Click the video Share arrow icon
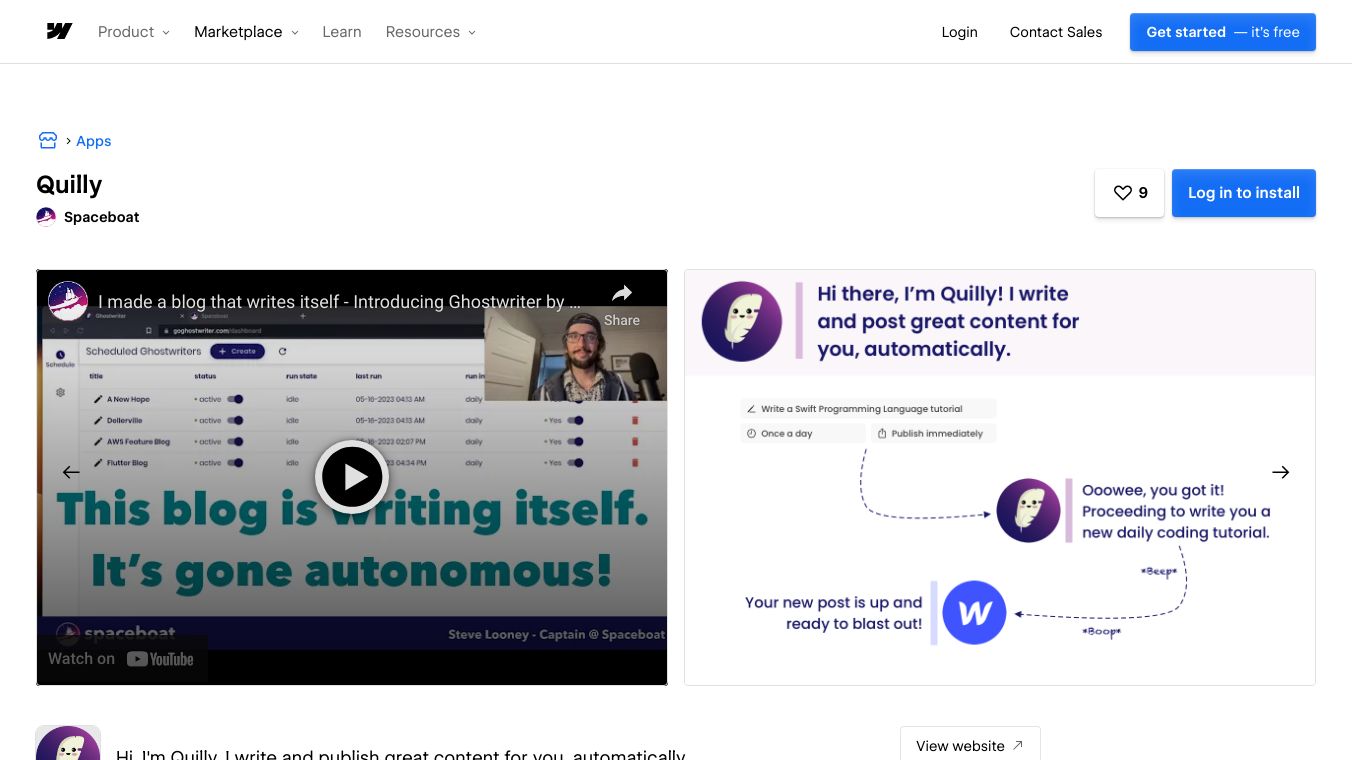The image size is (1352, 760). pyautogui.click(x=622, y=293)
